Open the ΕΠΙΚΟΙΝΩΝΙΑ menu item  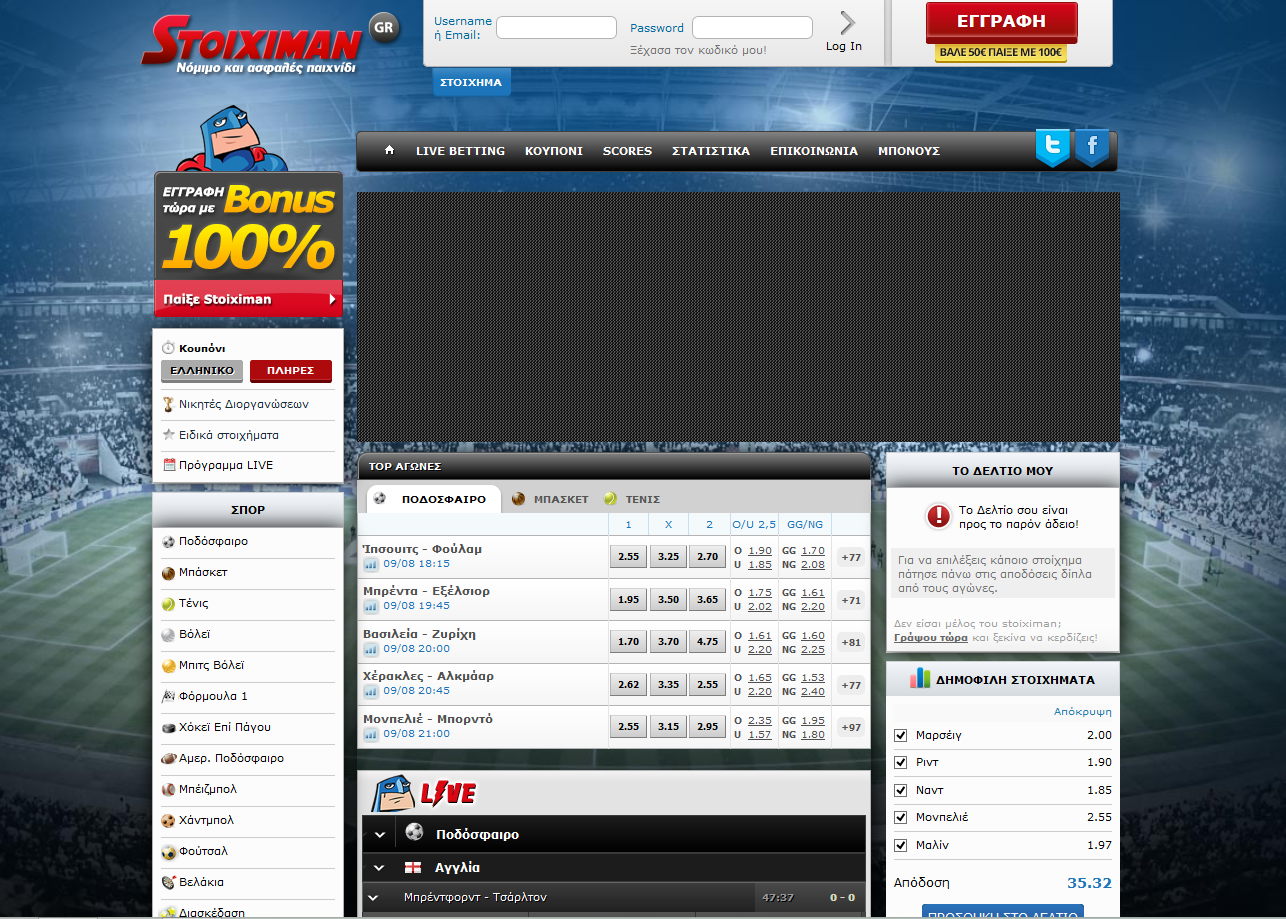[814, 151]
